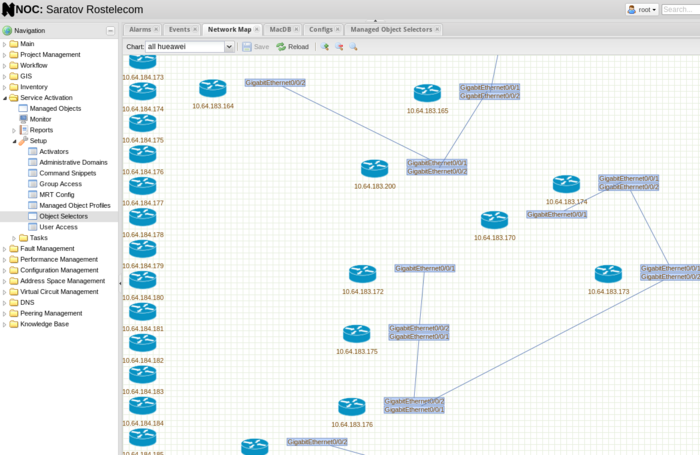Select the Network Map tab
This screenshot has width=700, height=455.
229,29
